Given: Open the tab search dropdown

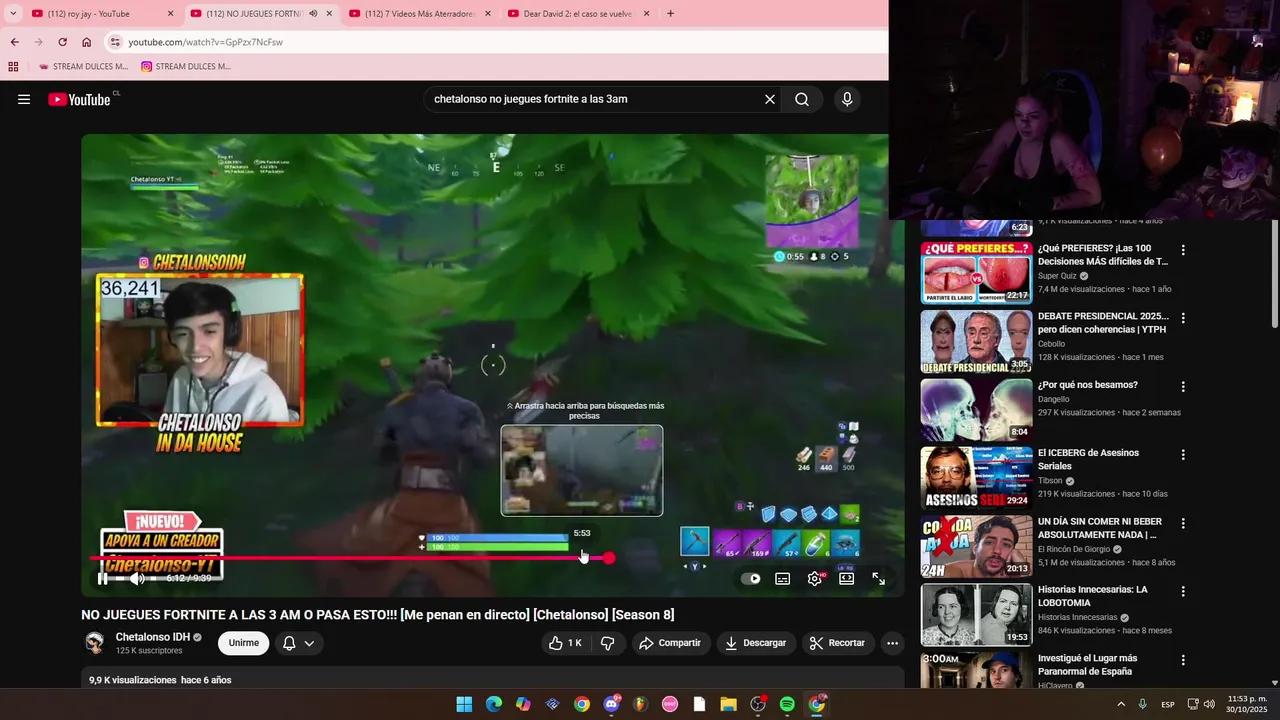Looking at the screenshot, I should tap(12, 13).
